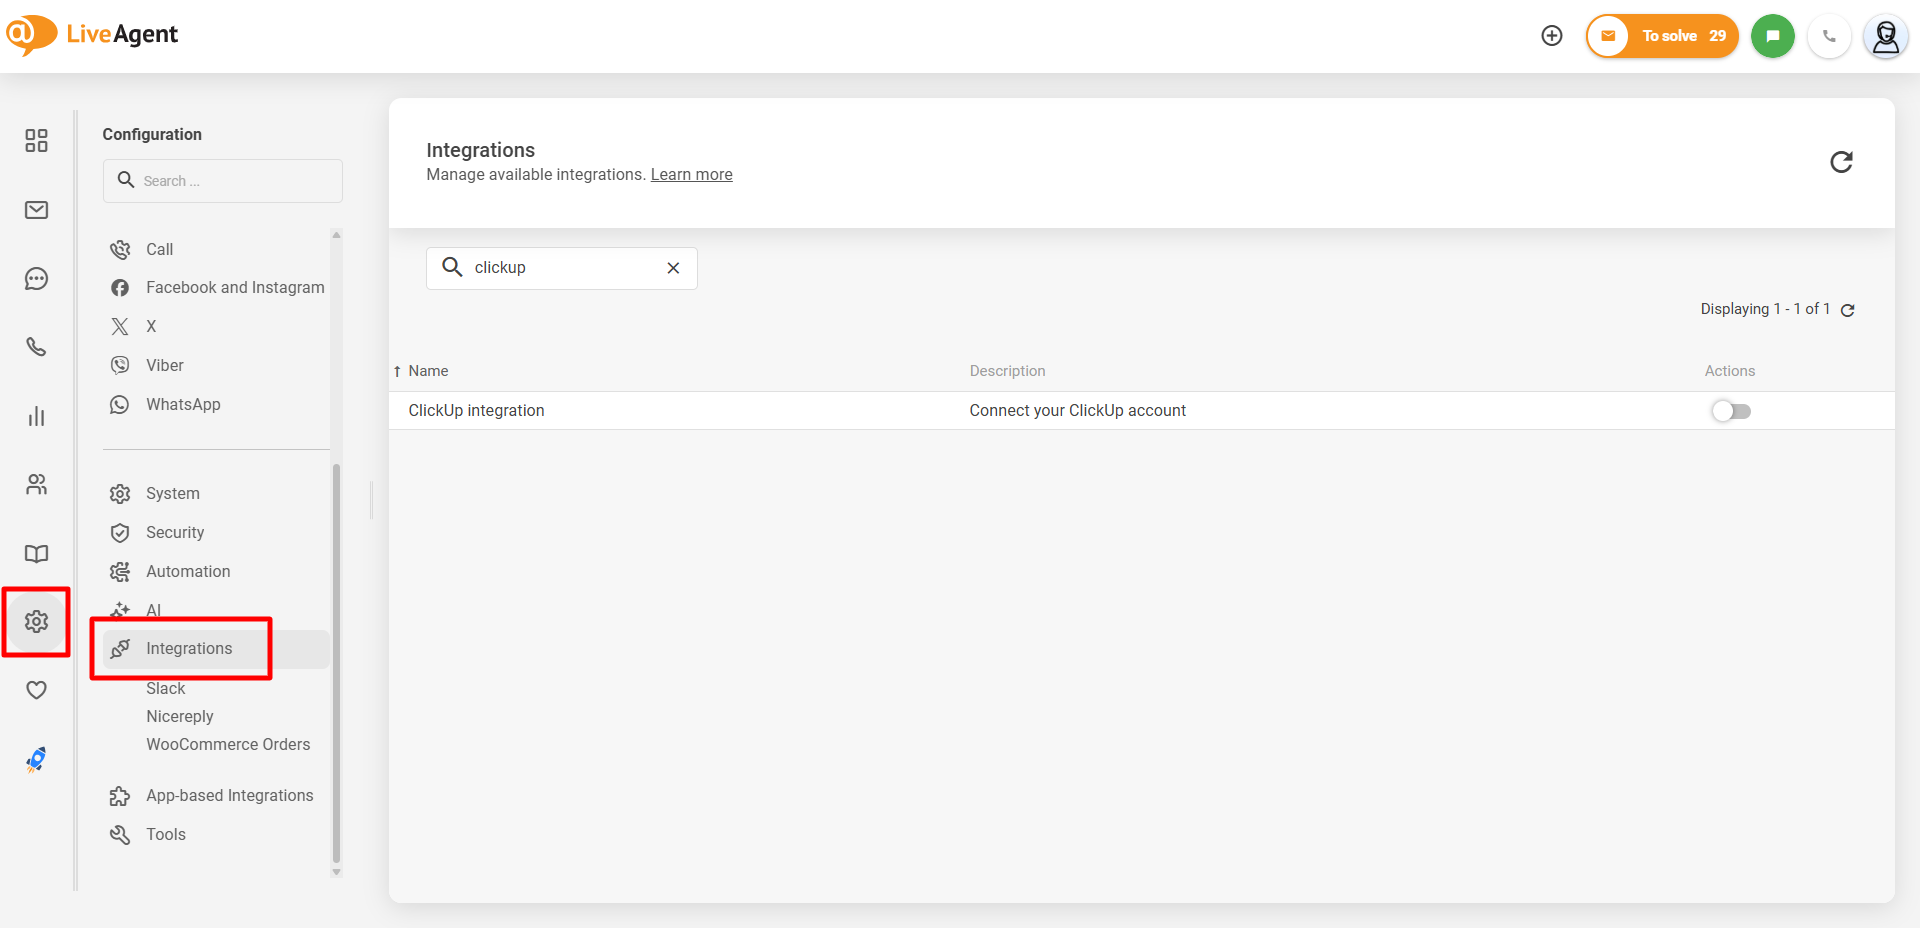Image resolution: width=1920 pixels, height=928 pixels.
Task: Open the Learn more link
Action: coord(691,175)
